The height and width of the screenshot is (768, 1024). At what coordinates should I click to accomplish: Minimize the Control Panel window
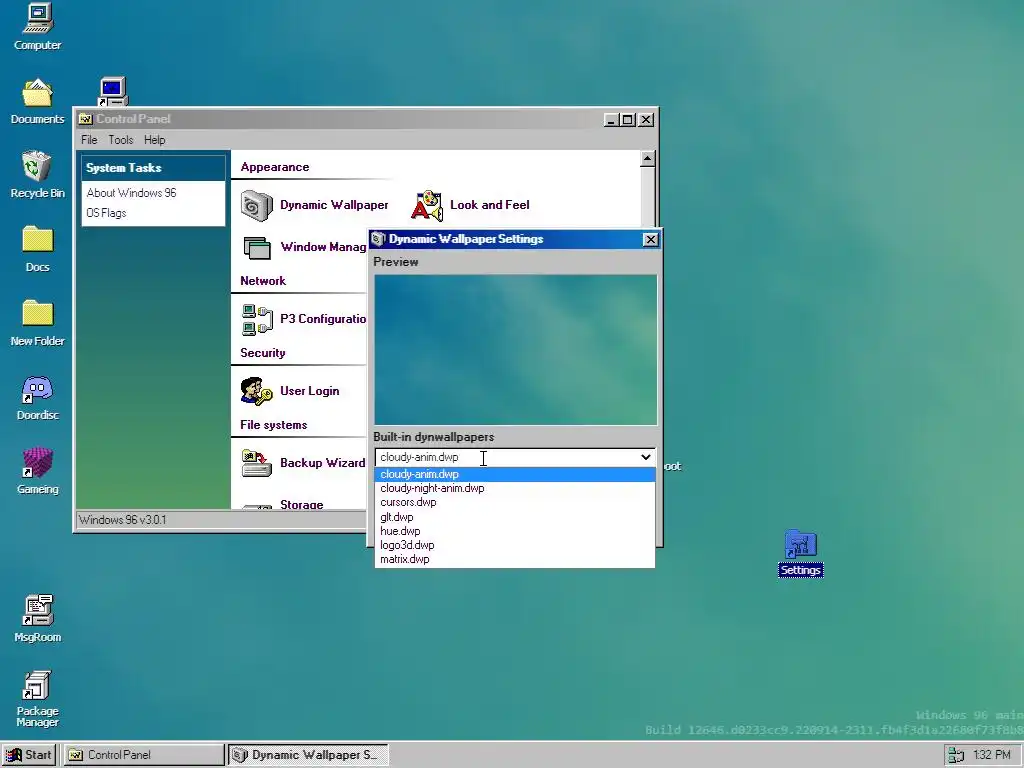pos(611,120)
